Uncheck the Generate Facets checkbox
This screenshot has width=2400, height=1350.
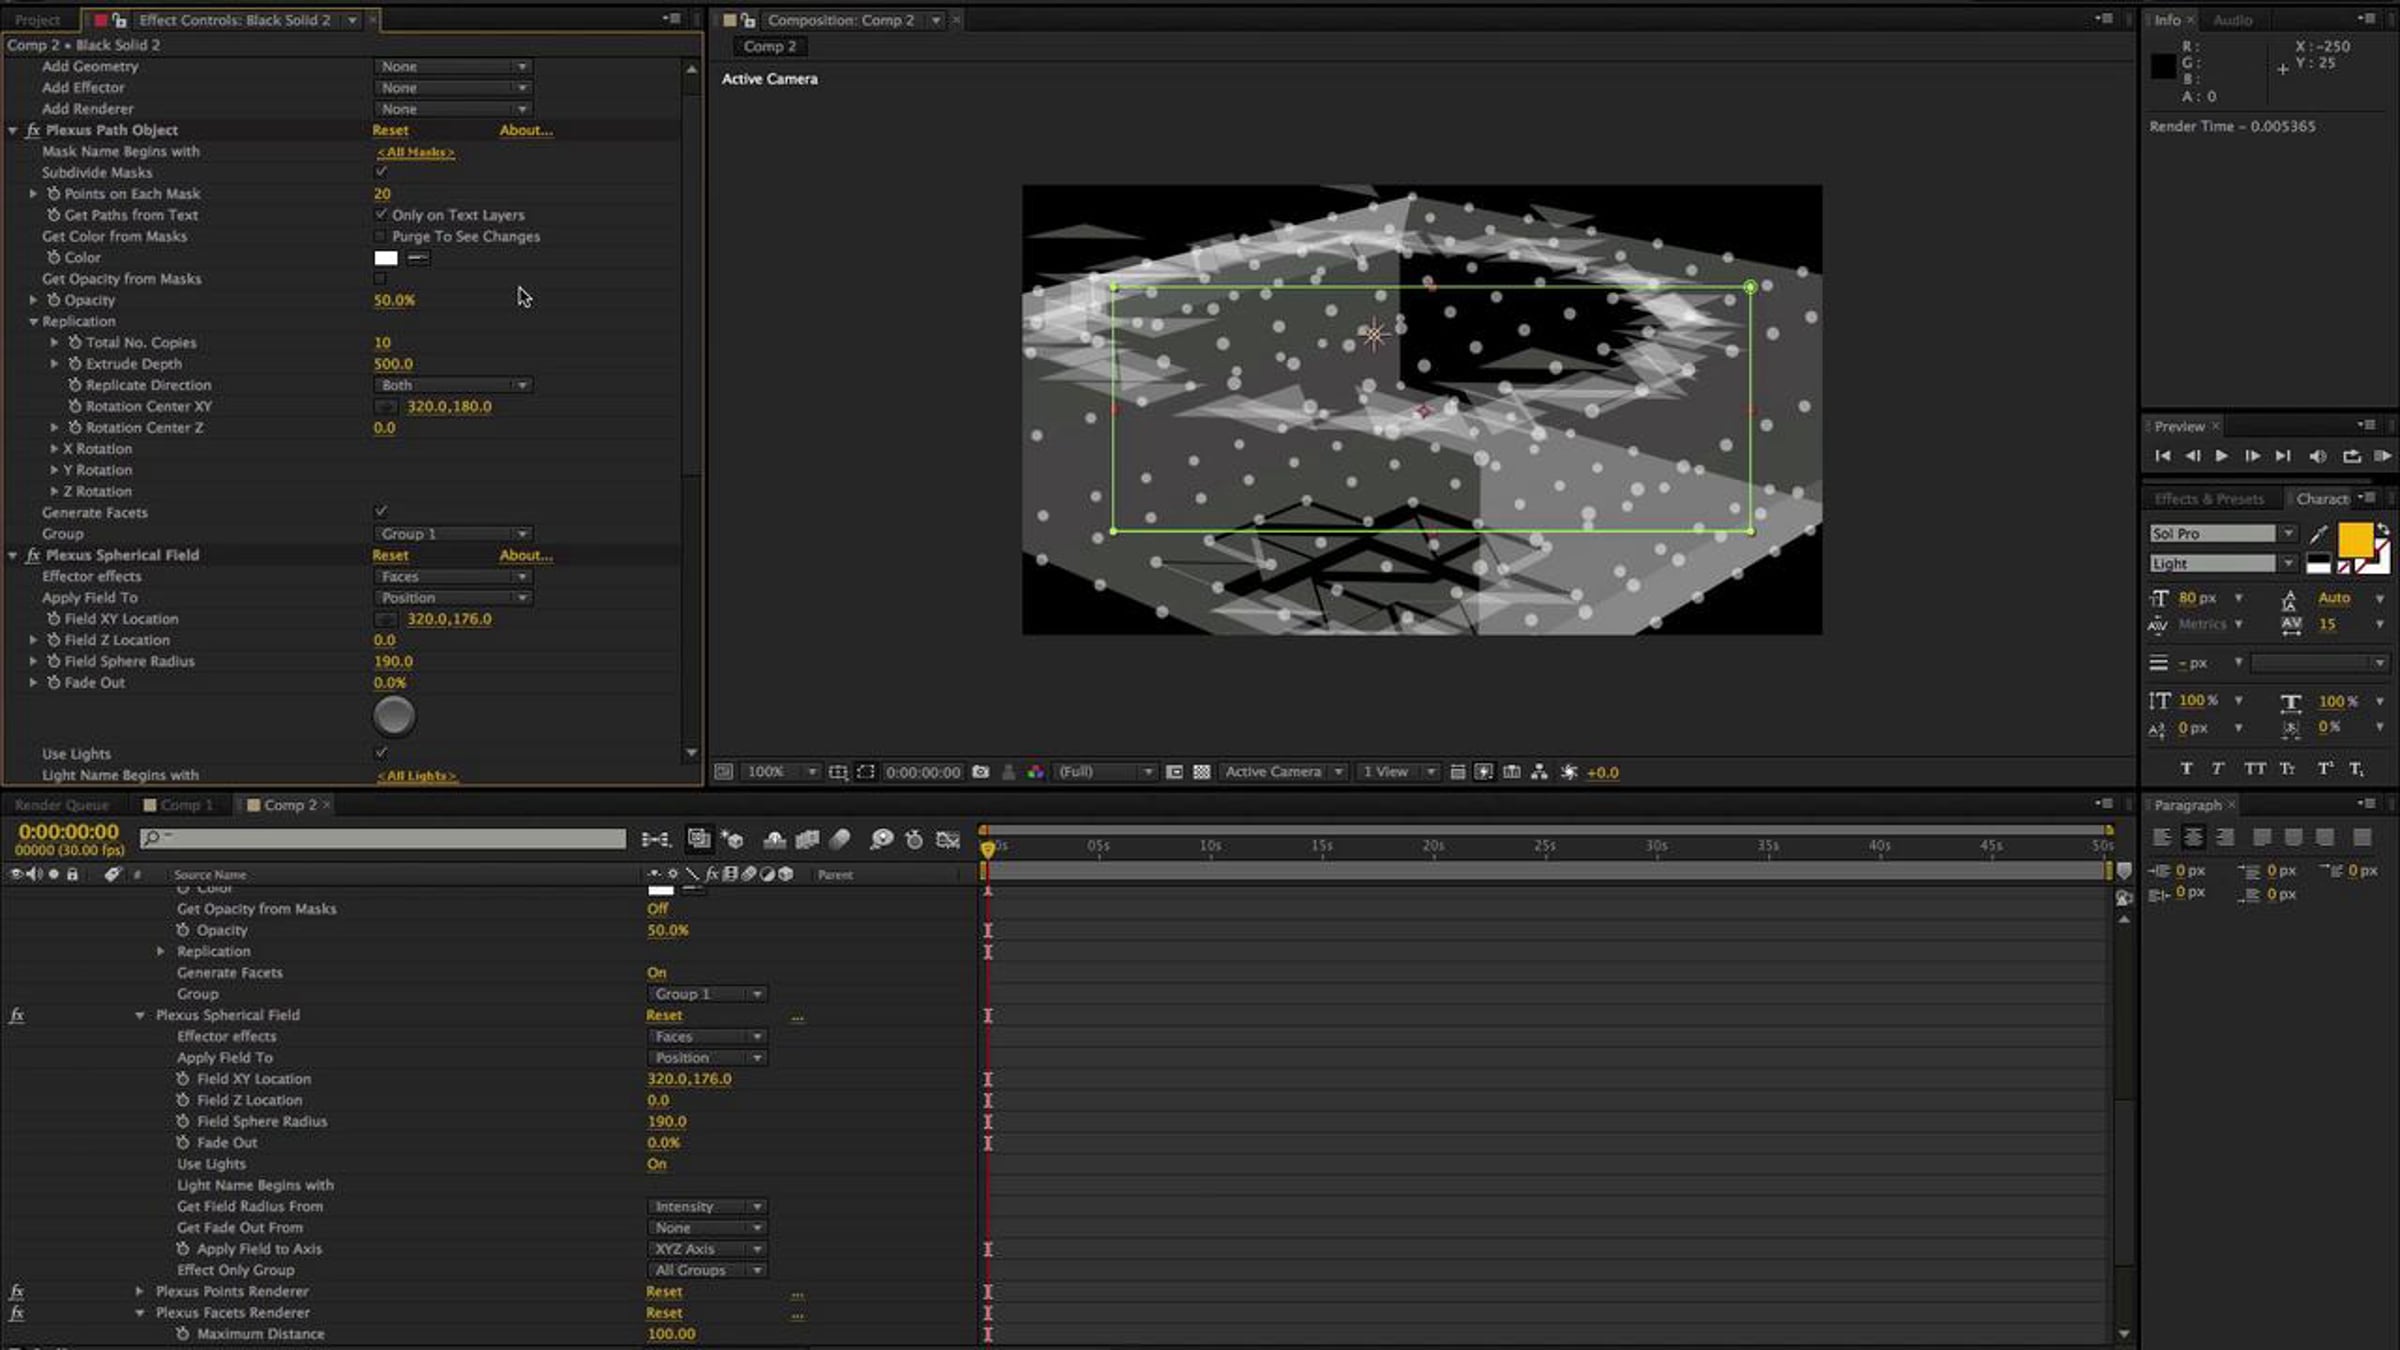point(380,511)
